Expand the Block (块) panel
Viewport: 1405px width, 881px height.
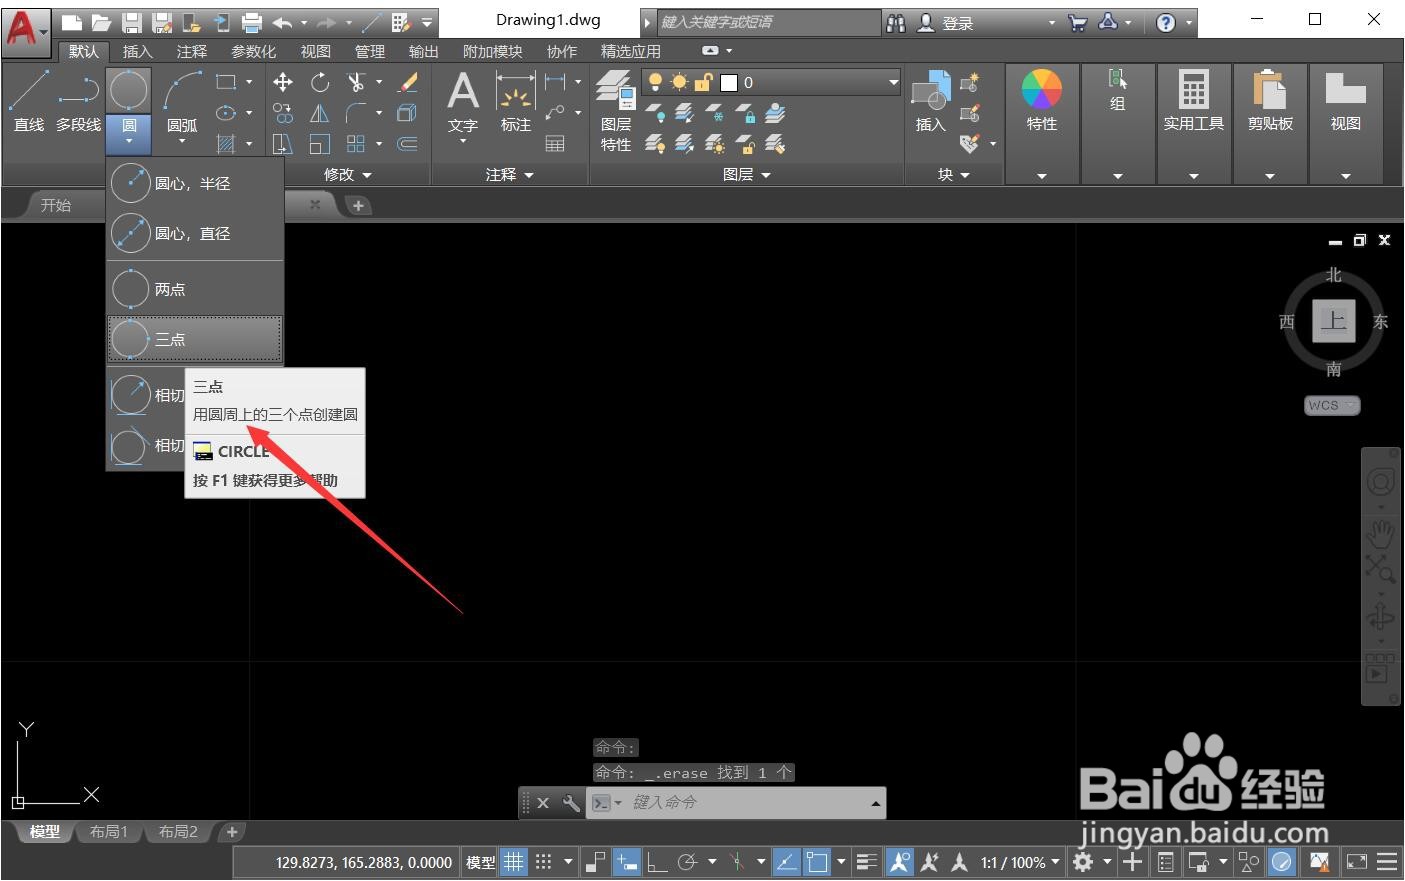tap(953, 174)
